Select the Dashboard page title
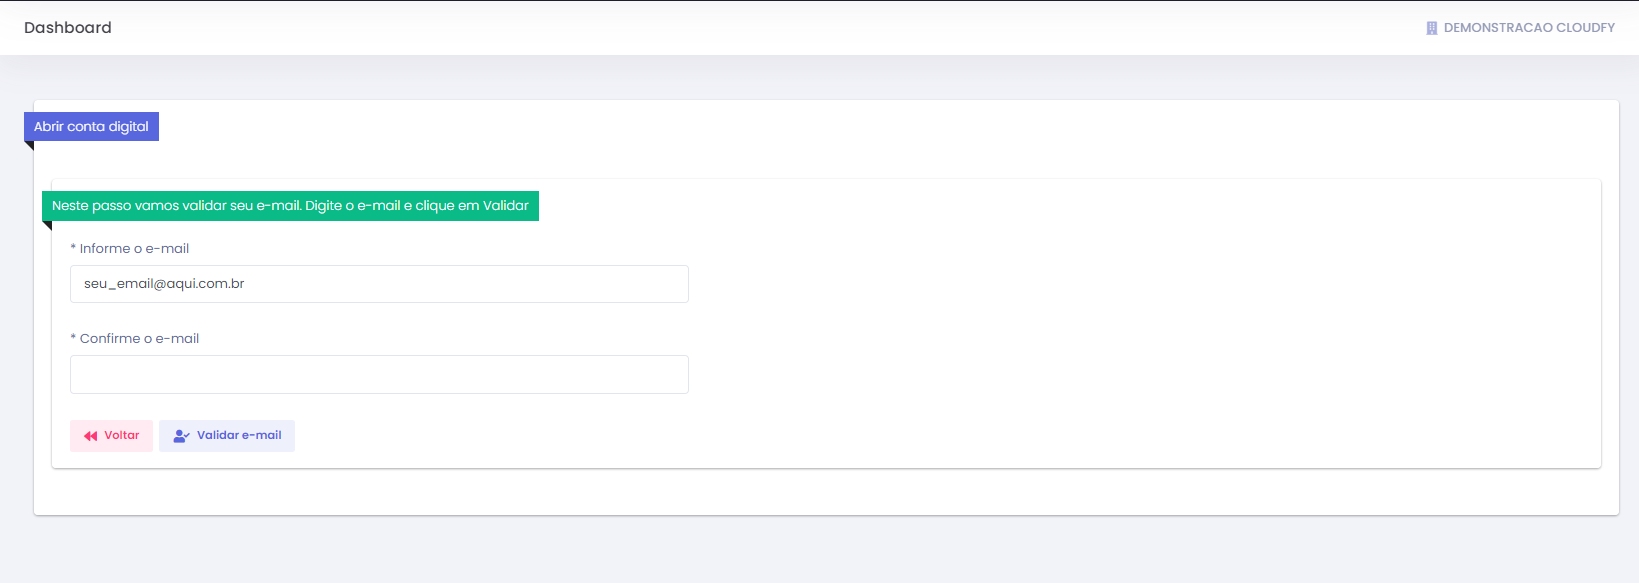The height and width of the screenshot is (583, 1639). (68, 28)
